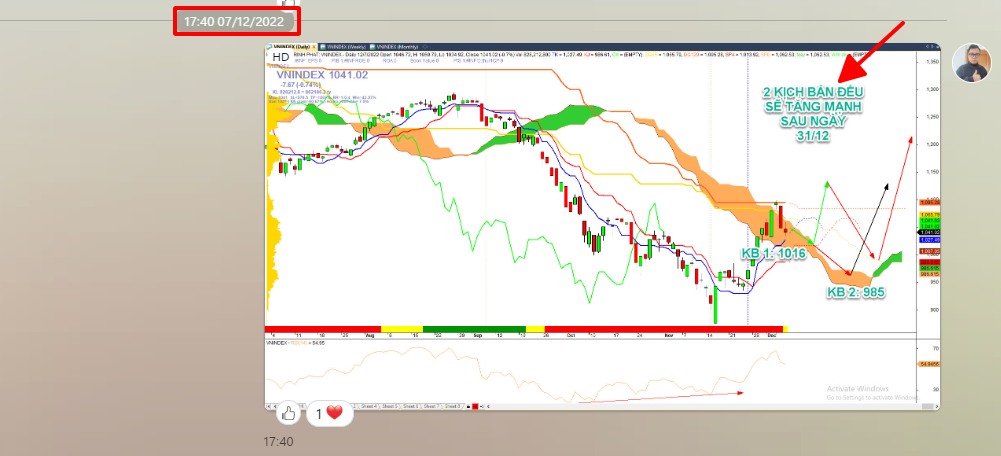
Task: Select the Sheet 5 tab in chart
Action: point(390,406)
